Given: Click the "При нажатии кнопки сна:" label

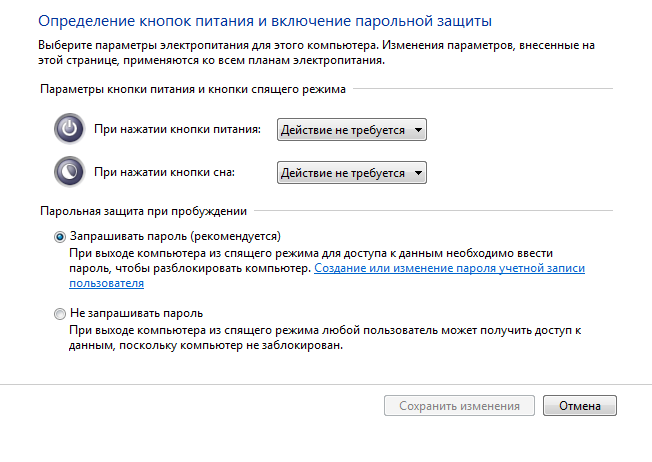Looking at the screenshot, I should click(164, 172).
